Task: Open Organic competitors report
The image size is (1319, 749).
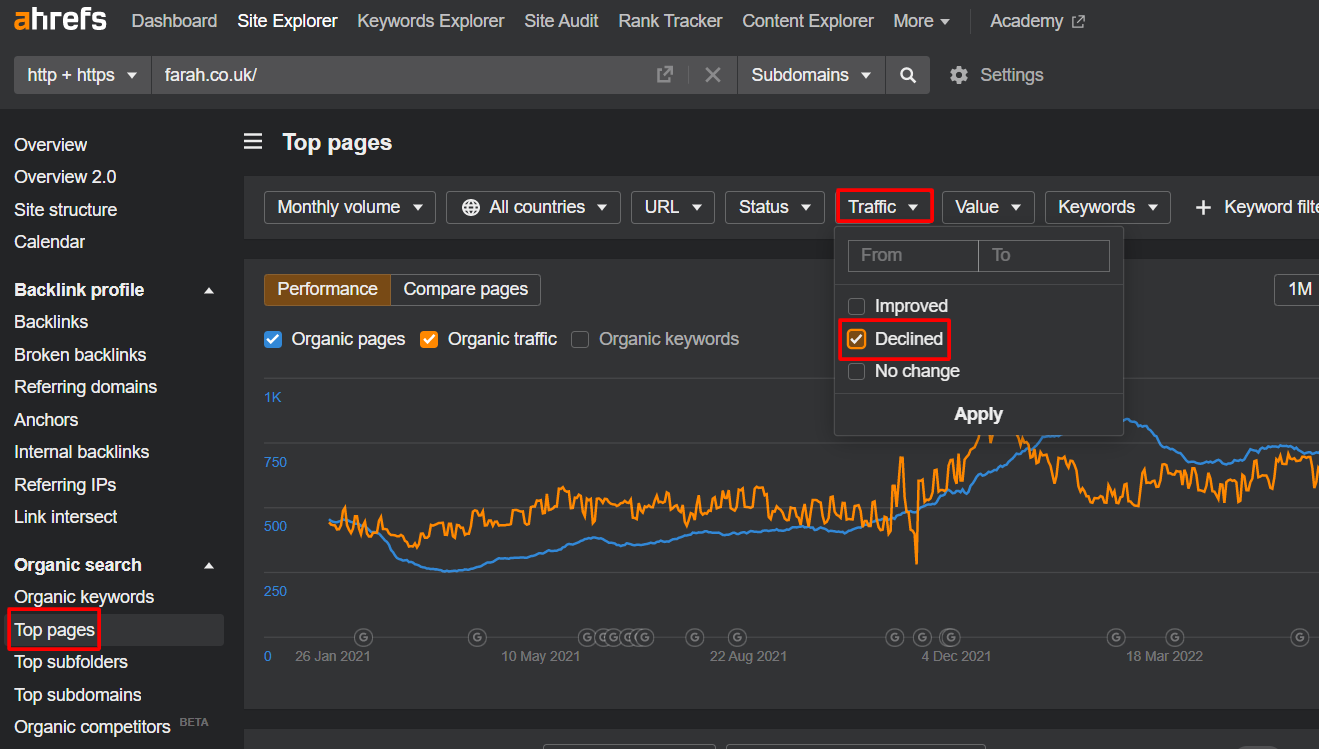Action: click(x=92, y=727)
